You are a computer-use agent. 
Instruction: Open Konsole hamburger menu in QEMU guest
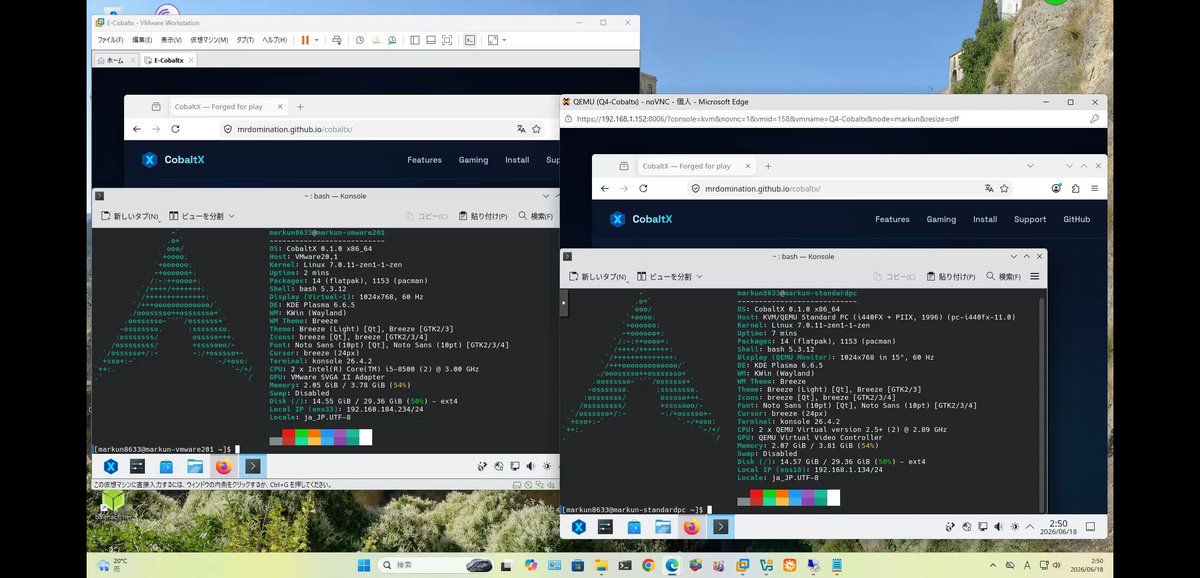click(1035, 276)
